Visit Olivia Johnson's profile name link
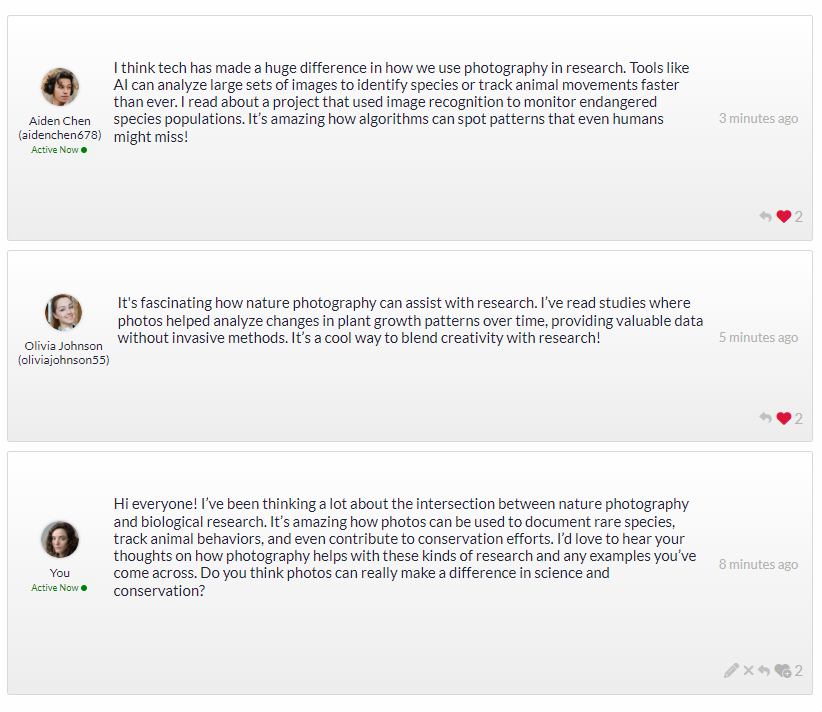 [x=63, y=353]
